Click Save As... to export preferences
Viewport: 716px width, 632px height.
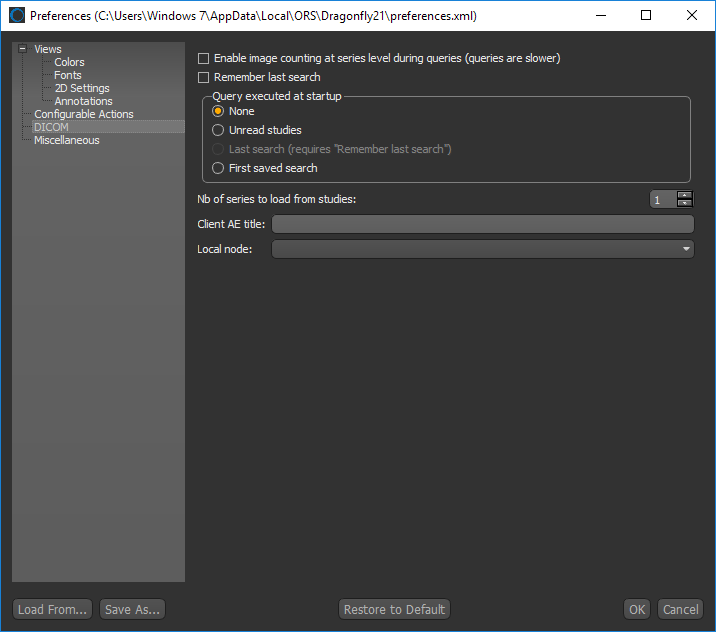pyautogui.click(x=132, y=609)
